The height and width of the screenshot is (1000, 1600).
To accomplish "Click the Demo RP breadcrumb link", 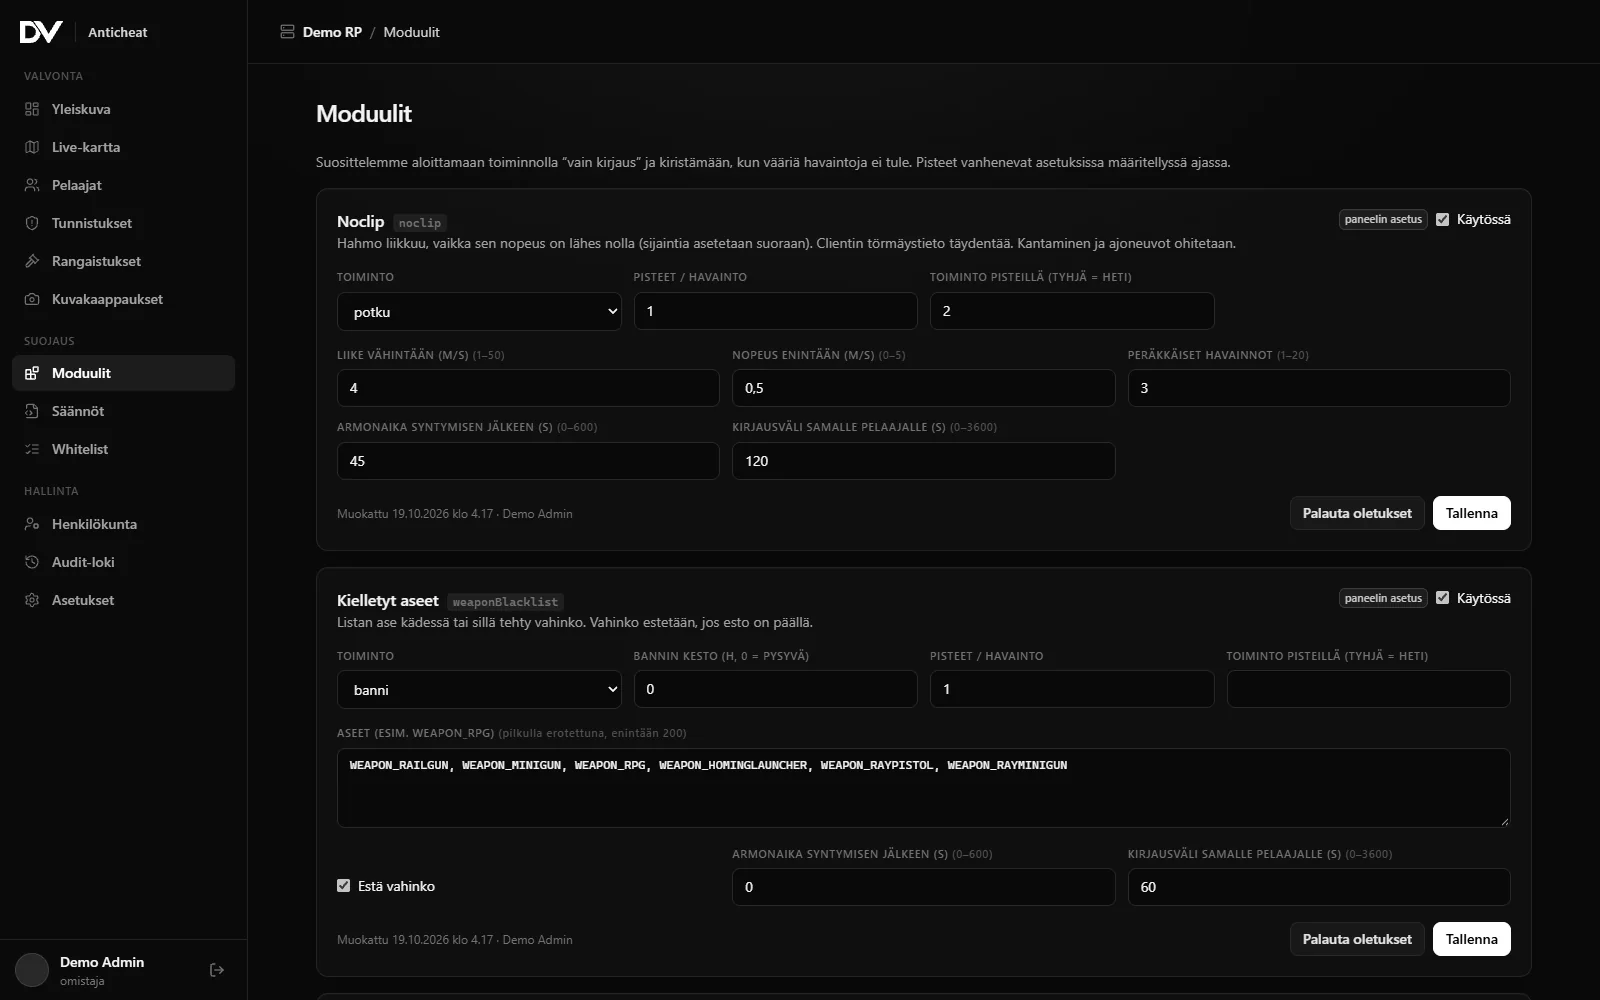I will 332,32.
